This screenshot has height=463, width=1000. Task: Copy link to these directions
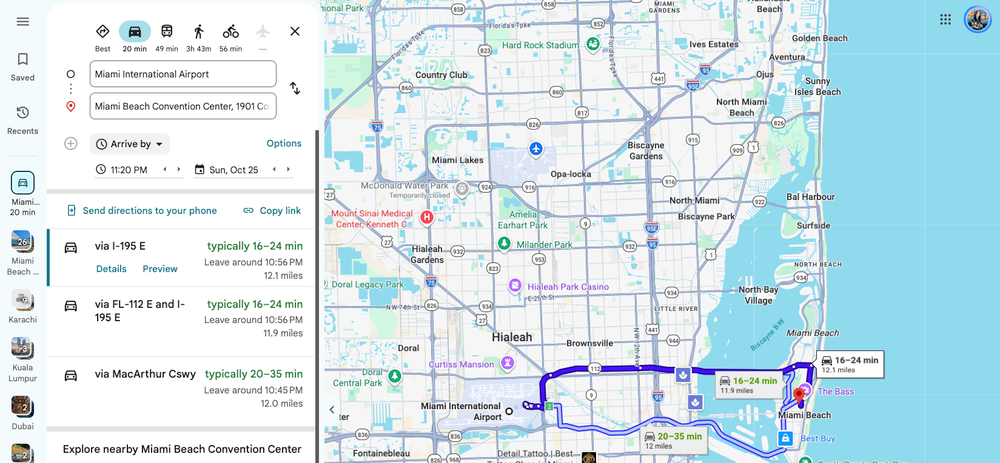pos(272,210)
